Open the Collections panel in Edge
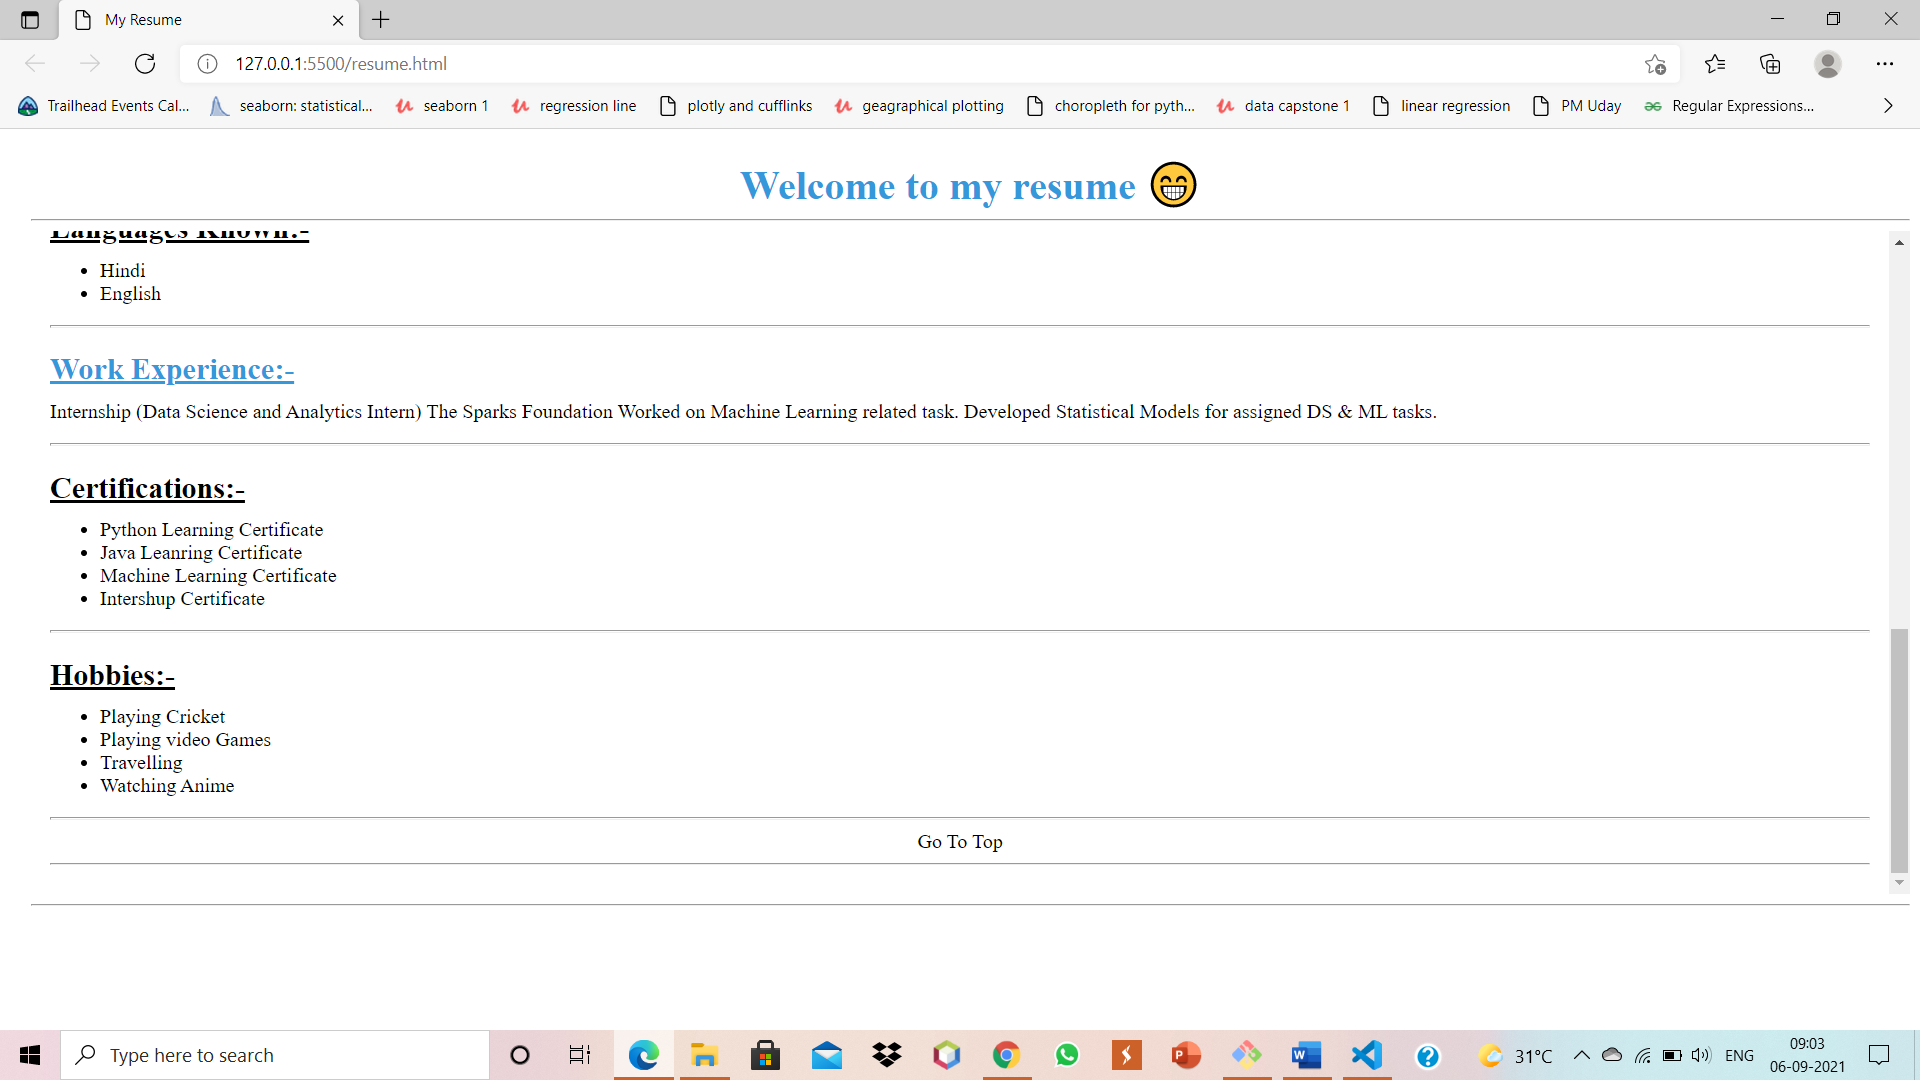 click(x=1770, y=63)
